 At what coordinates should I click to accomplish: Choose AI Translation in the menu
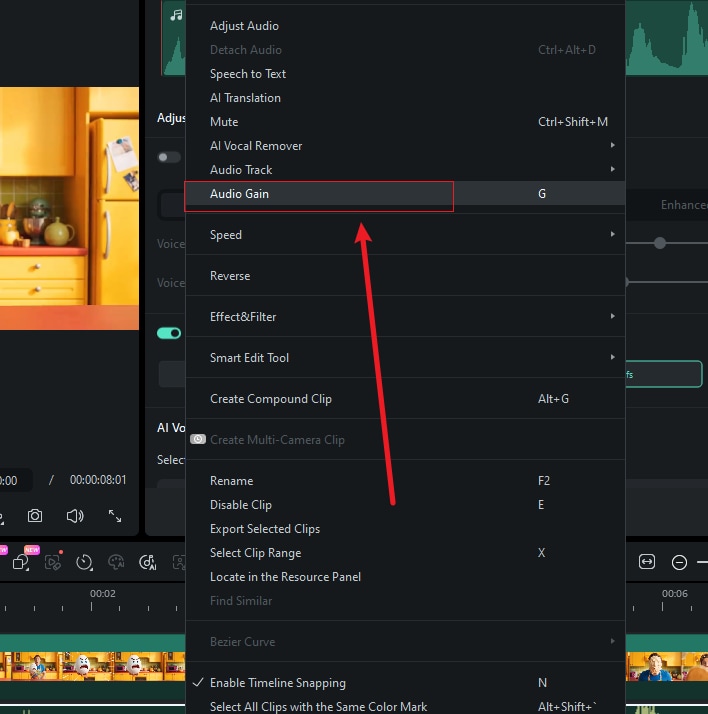[x=405, y=98]
